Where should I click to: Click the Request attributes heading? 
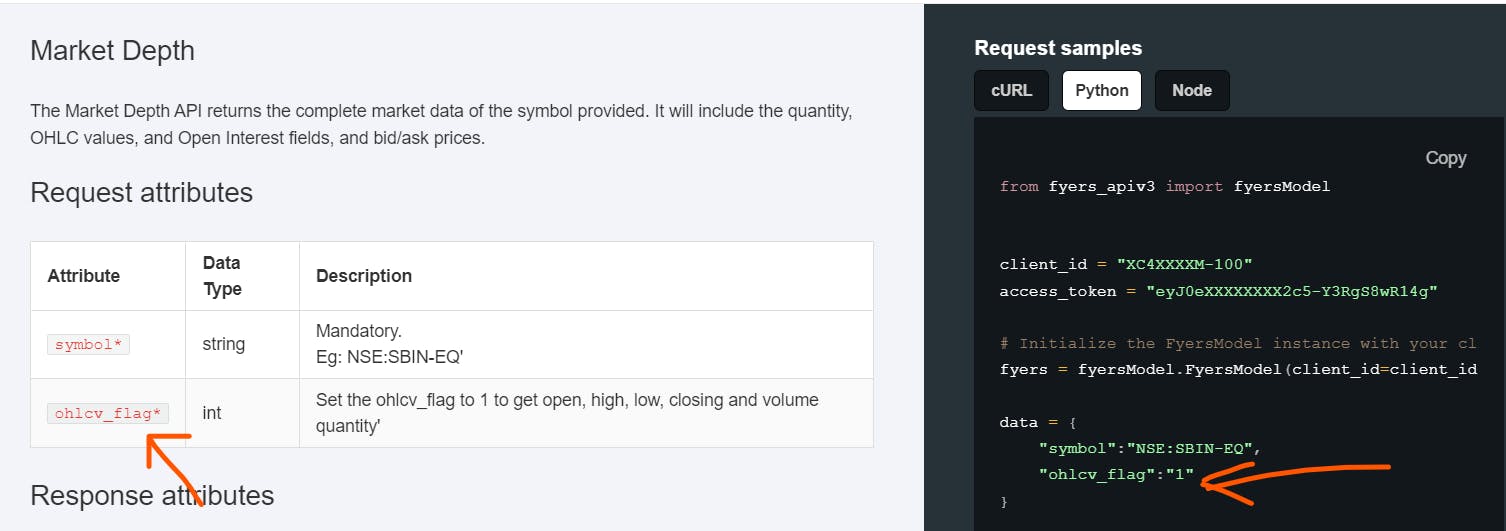click(x=141, y=192)
